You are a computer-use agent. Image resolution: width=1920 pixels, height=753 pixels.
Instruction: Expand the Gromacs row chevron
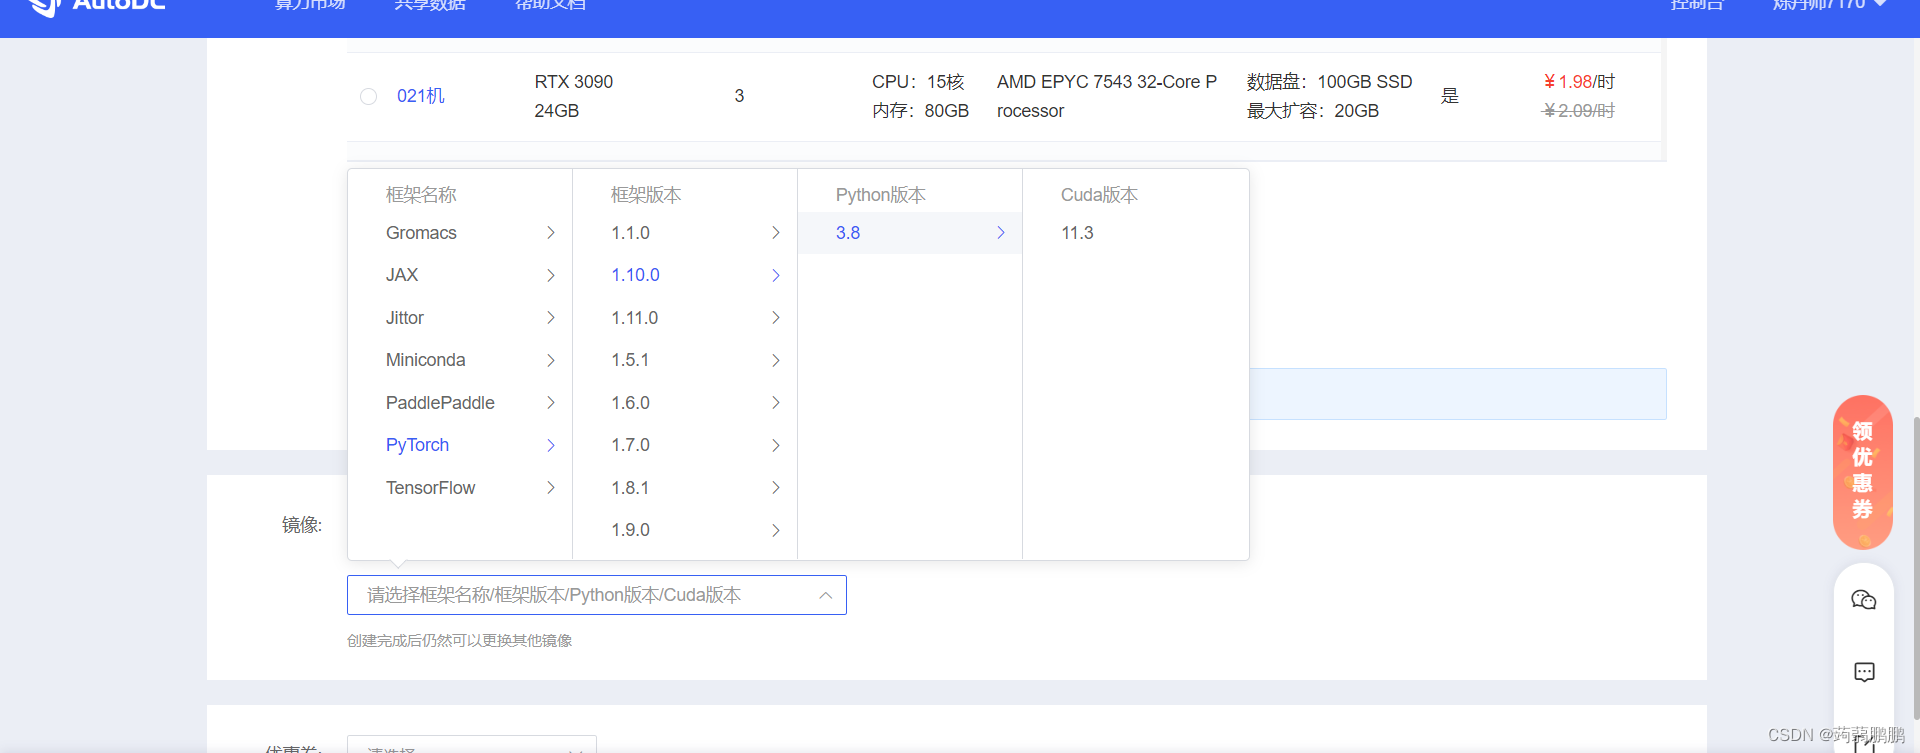[551, 233]
